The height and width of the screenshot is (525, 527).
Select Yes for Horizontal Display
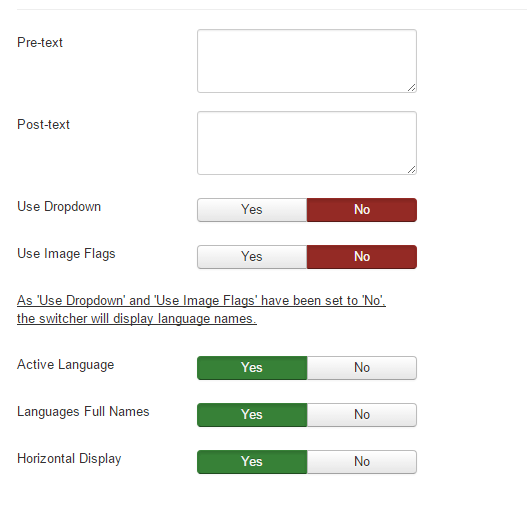click(252, 462)
